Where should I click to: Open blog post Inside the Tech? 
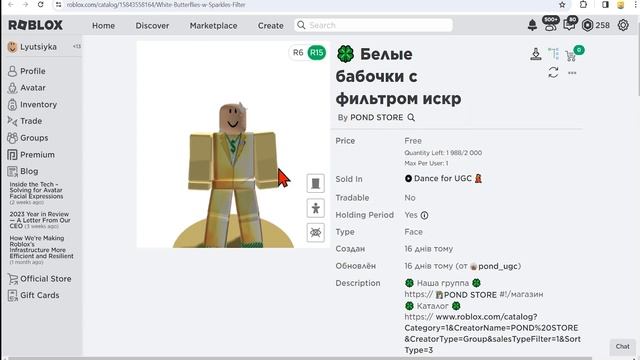pyautogui.click(x=36, y=190)
